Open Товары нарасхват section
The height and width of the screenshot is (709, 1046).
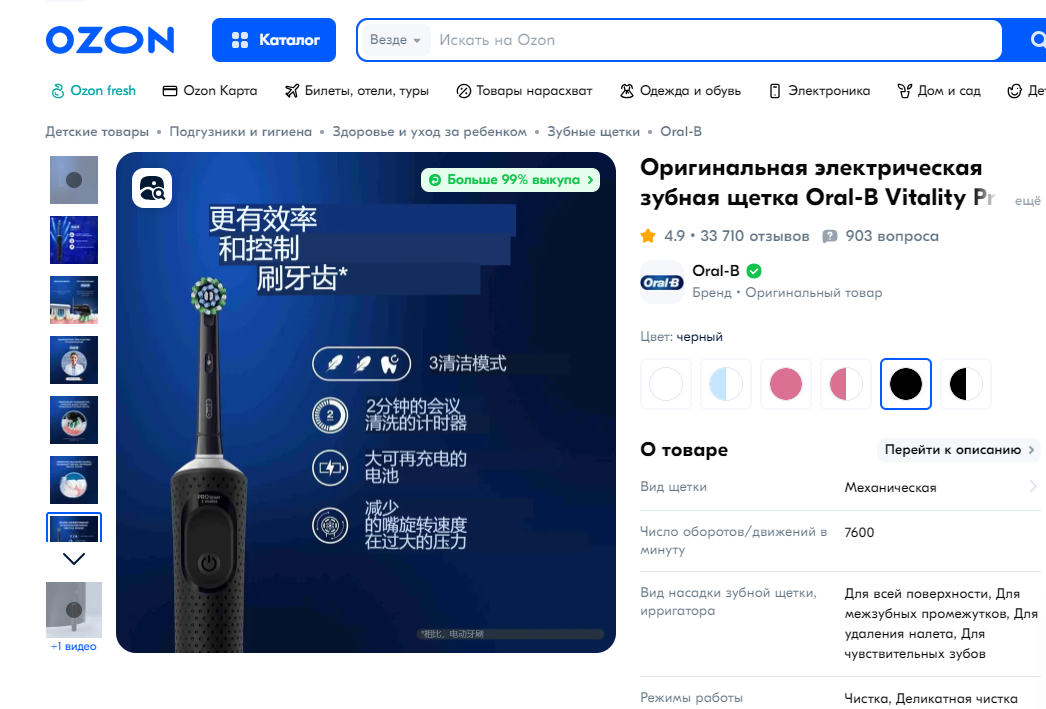(x=524, y=91)
